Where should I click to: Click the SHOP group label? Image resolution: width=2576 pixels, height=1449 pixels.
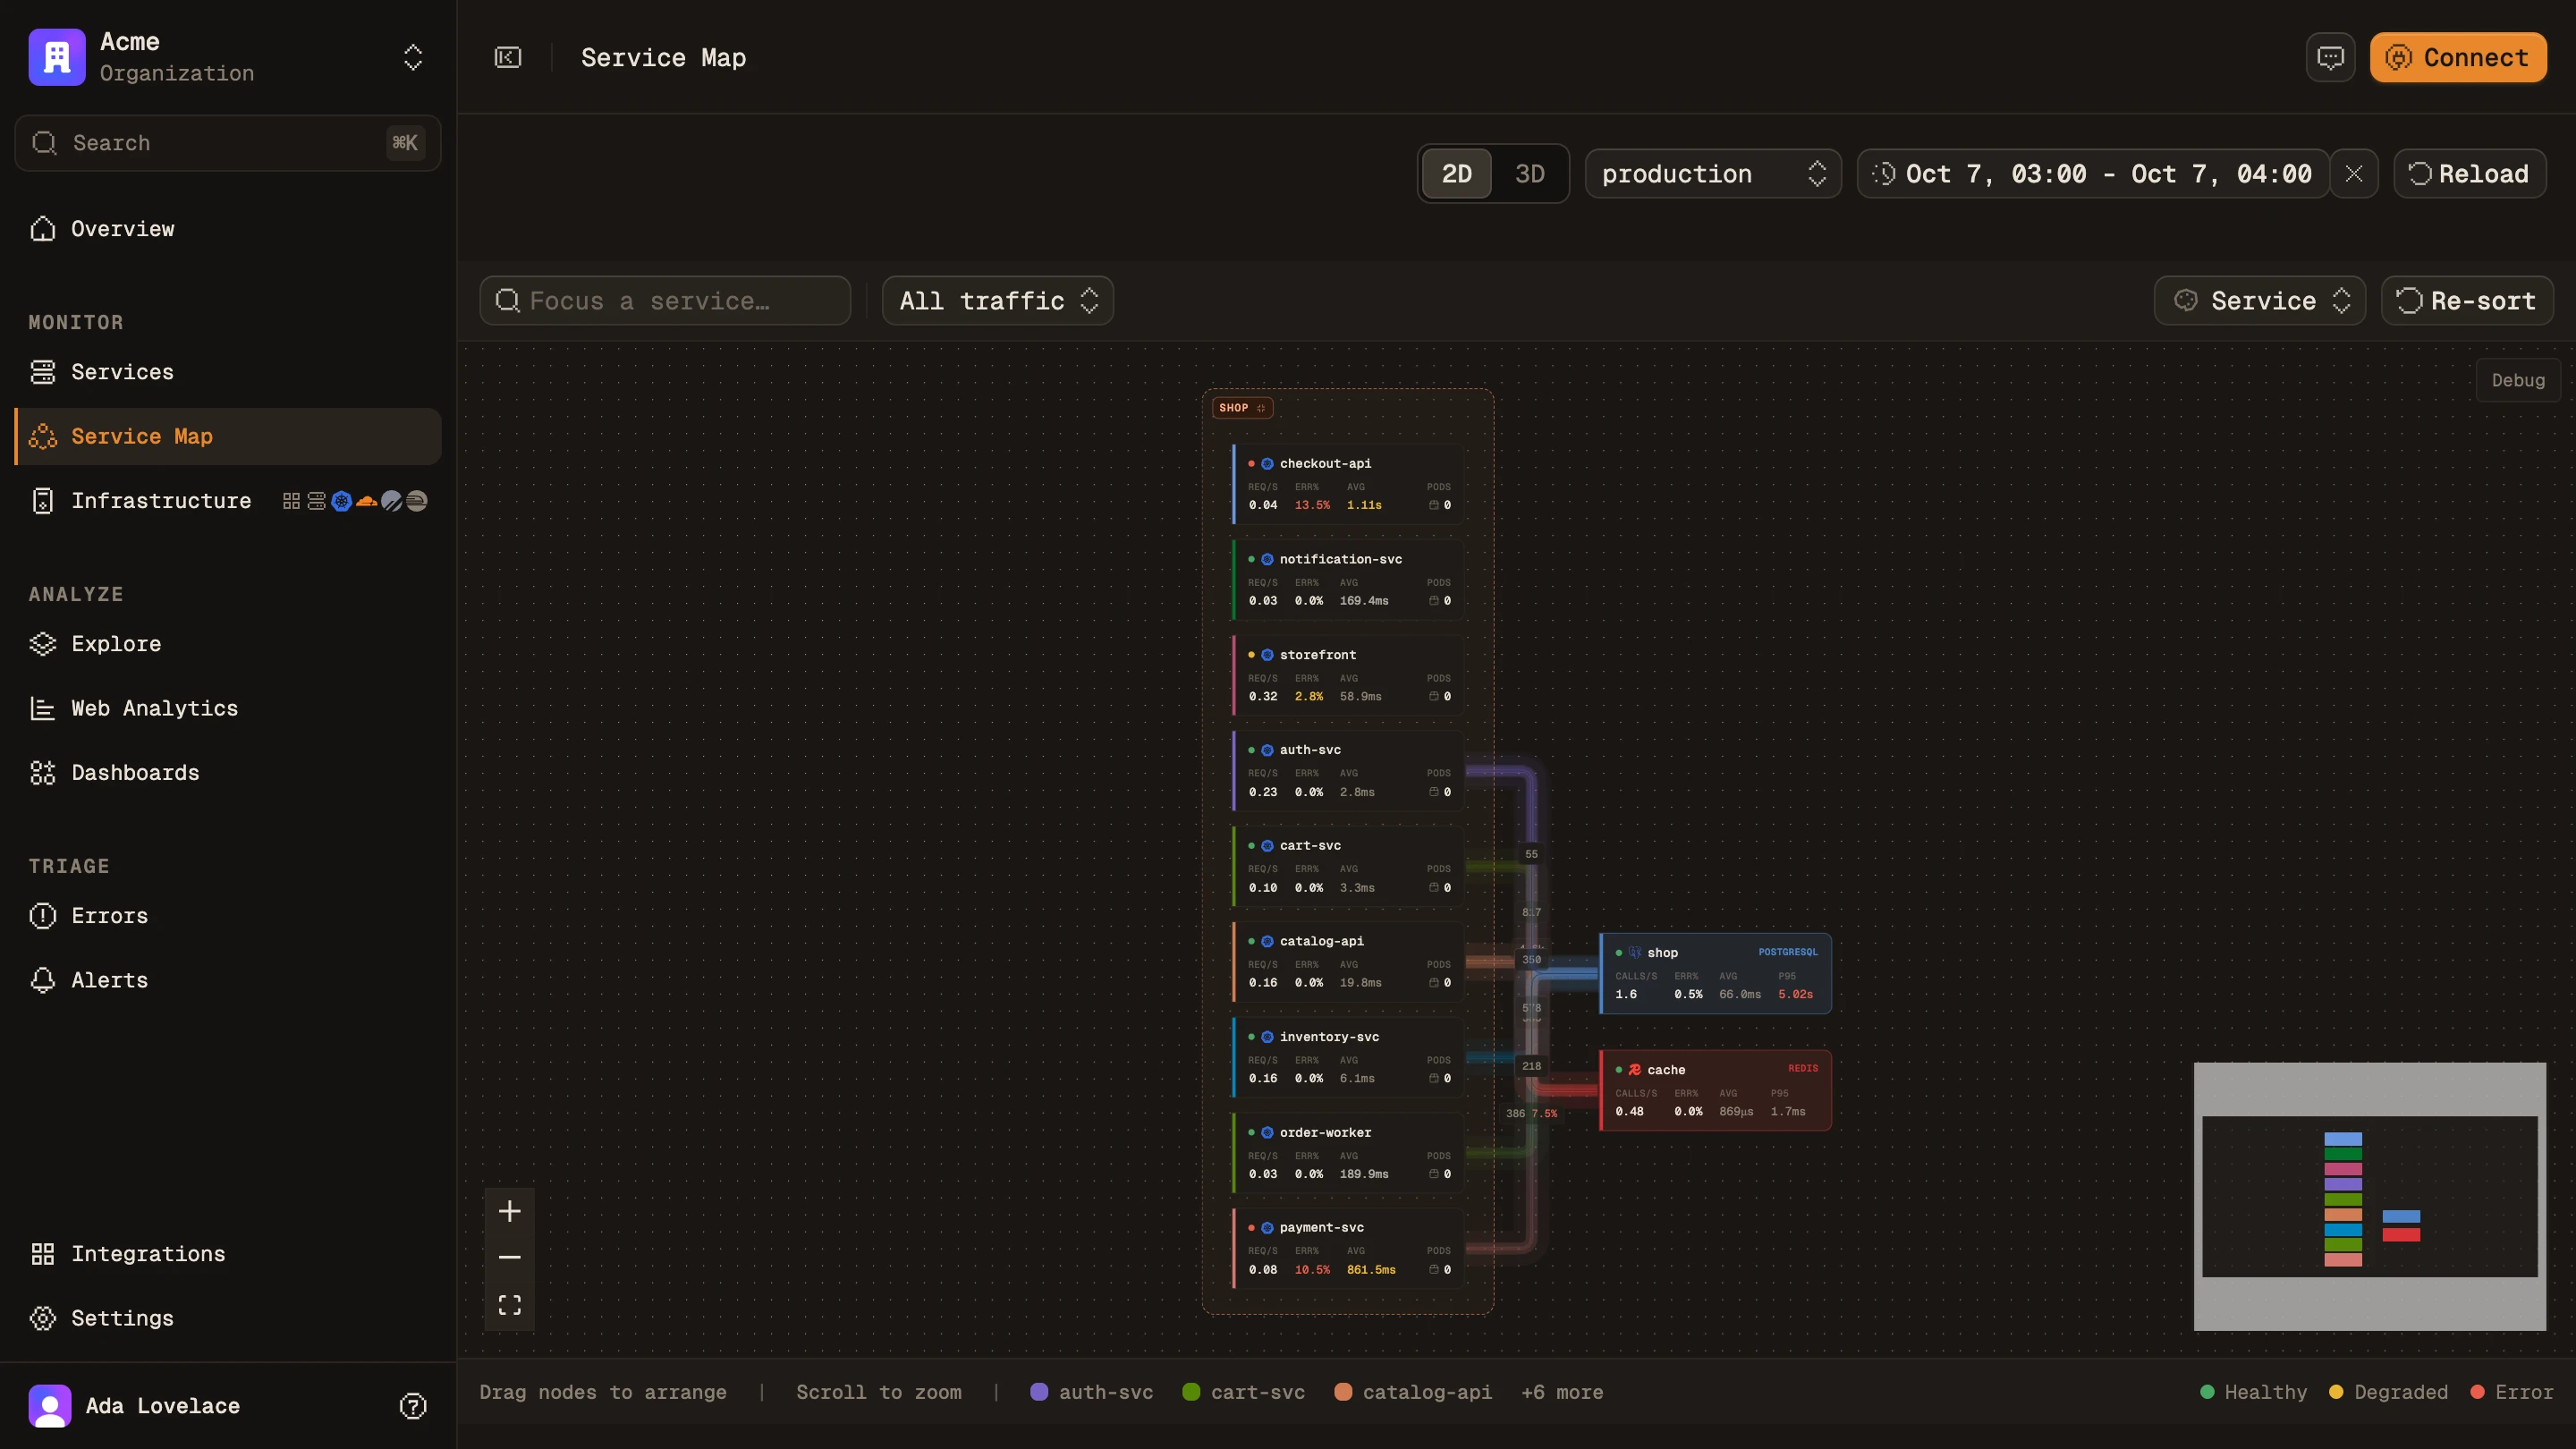[x=1242, y=408]
